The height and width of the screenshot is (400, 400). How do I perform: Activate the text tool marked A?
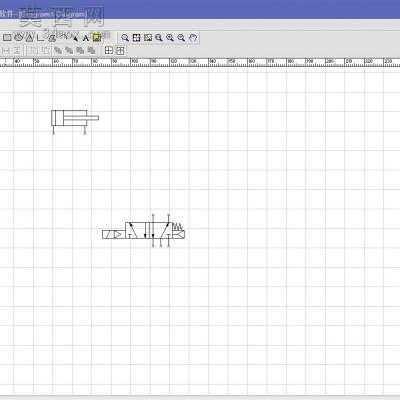(86, 38)
